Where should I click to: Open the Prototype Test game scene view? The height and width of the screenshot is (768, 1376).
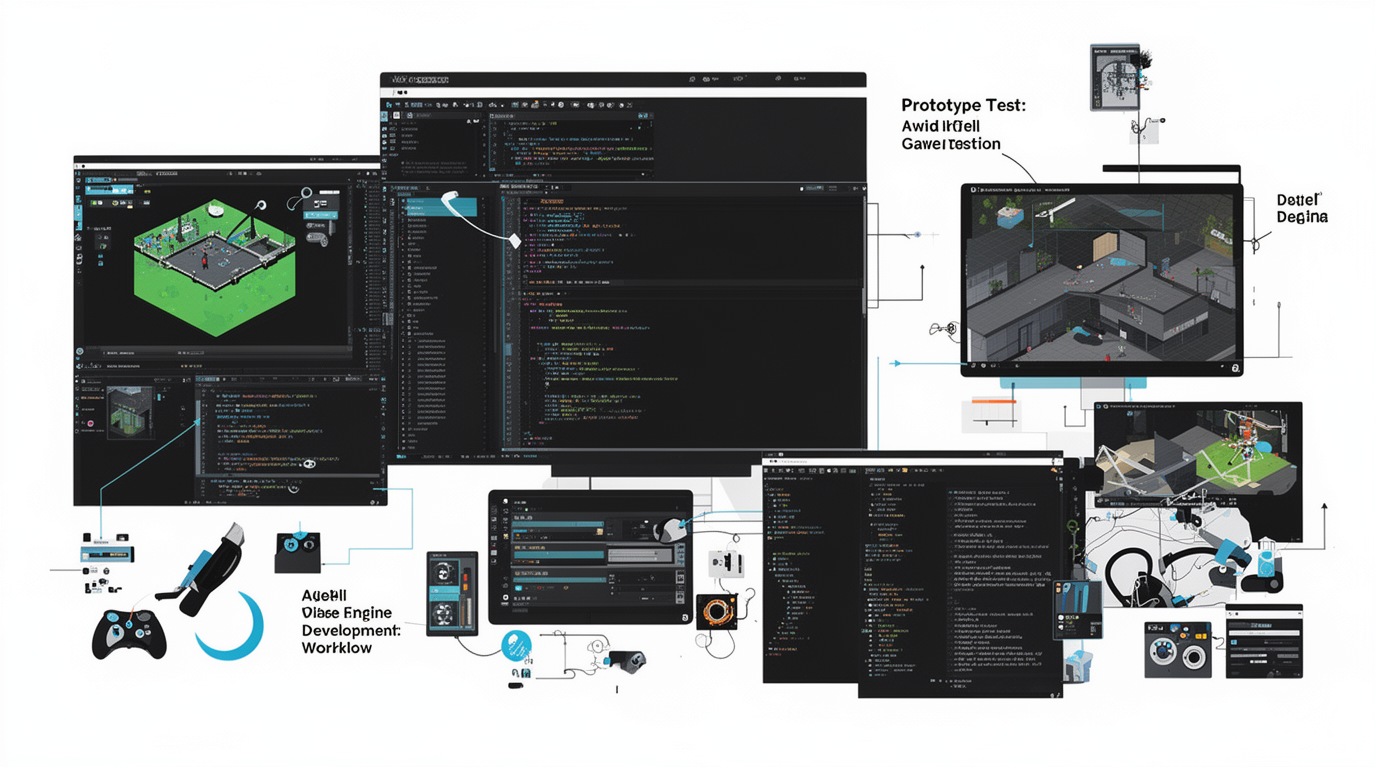(x=1101, y=276)
